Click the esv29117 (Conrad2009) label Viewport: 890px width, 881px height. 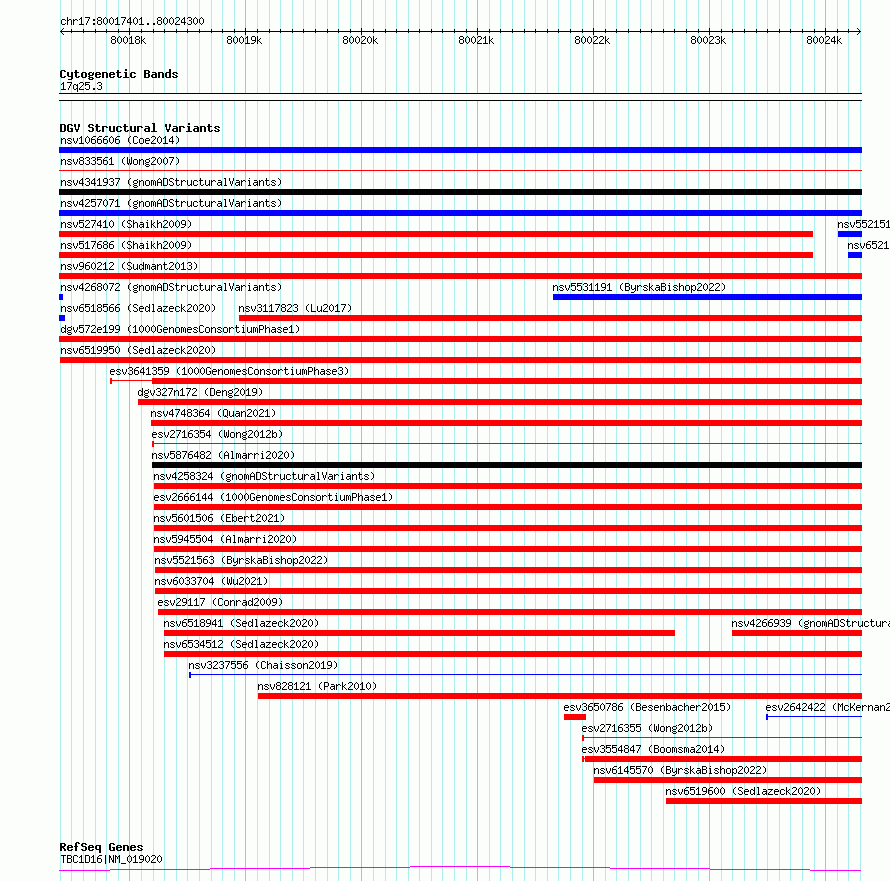pos(220,602)
